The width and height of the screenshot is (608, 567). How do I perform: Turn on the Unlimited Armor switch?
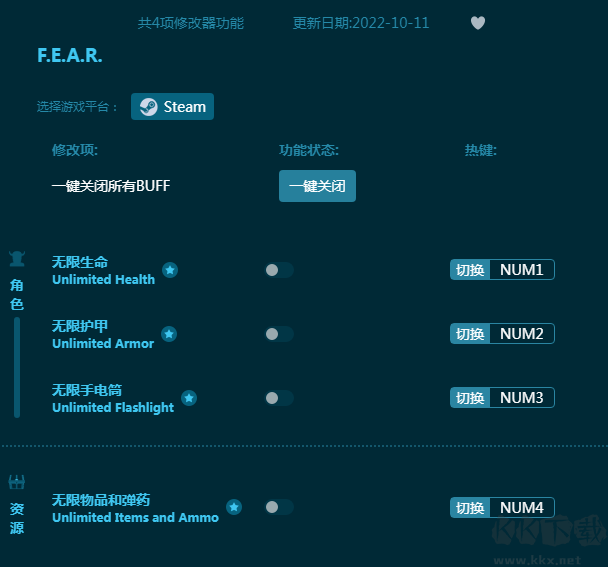tap(279, 334)
